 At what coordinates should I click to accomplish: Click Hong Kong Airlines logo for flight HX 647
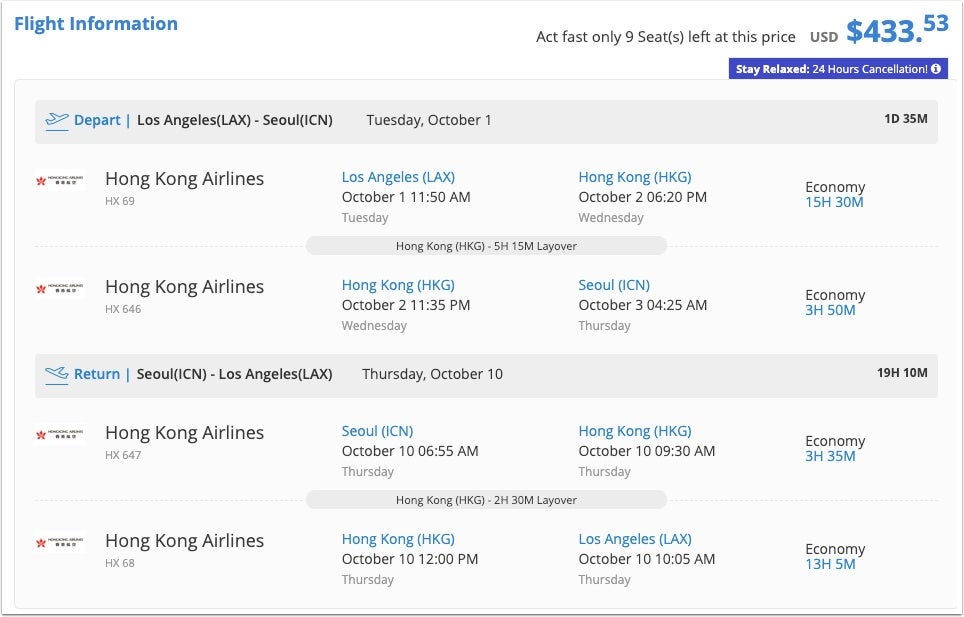[x=60, y=435]
